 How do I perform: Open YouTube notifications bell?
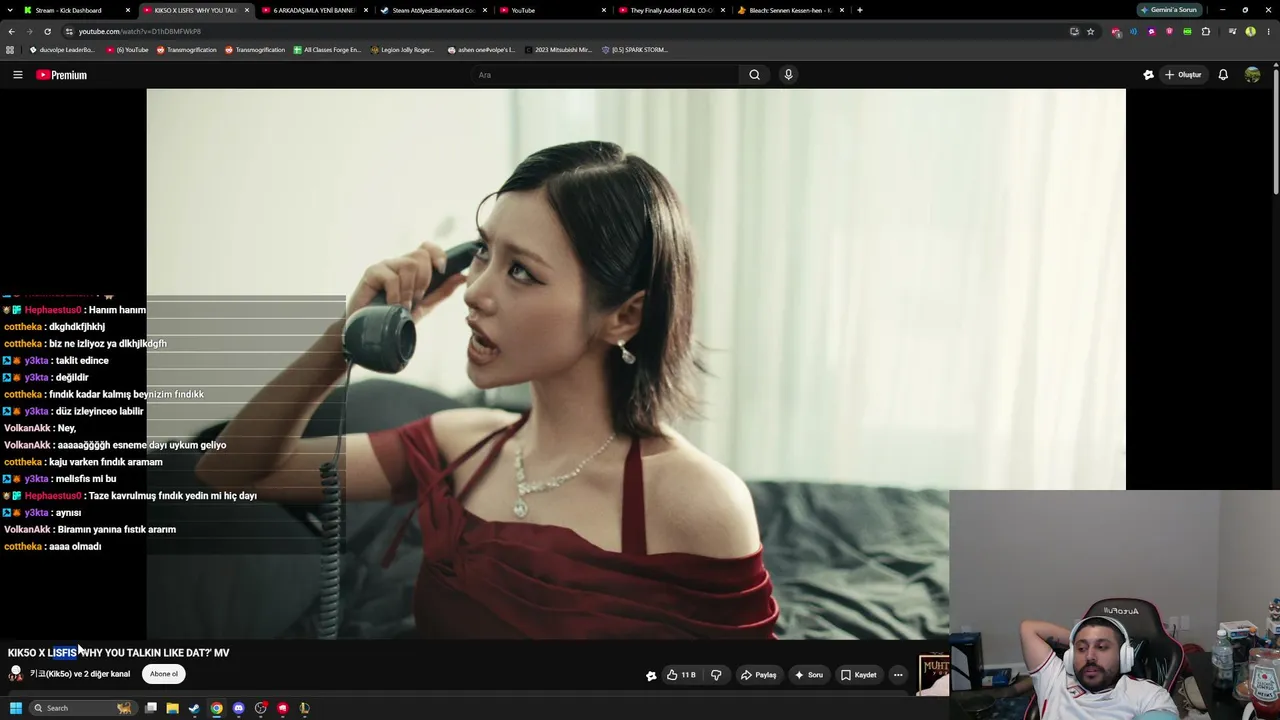[1223, 75]
